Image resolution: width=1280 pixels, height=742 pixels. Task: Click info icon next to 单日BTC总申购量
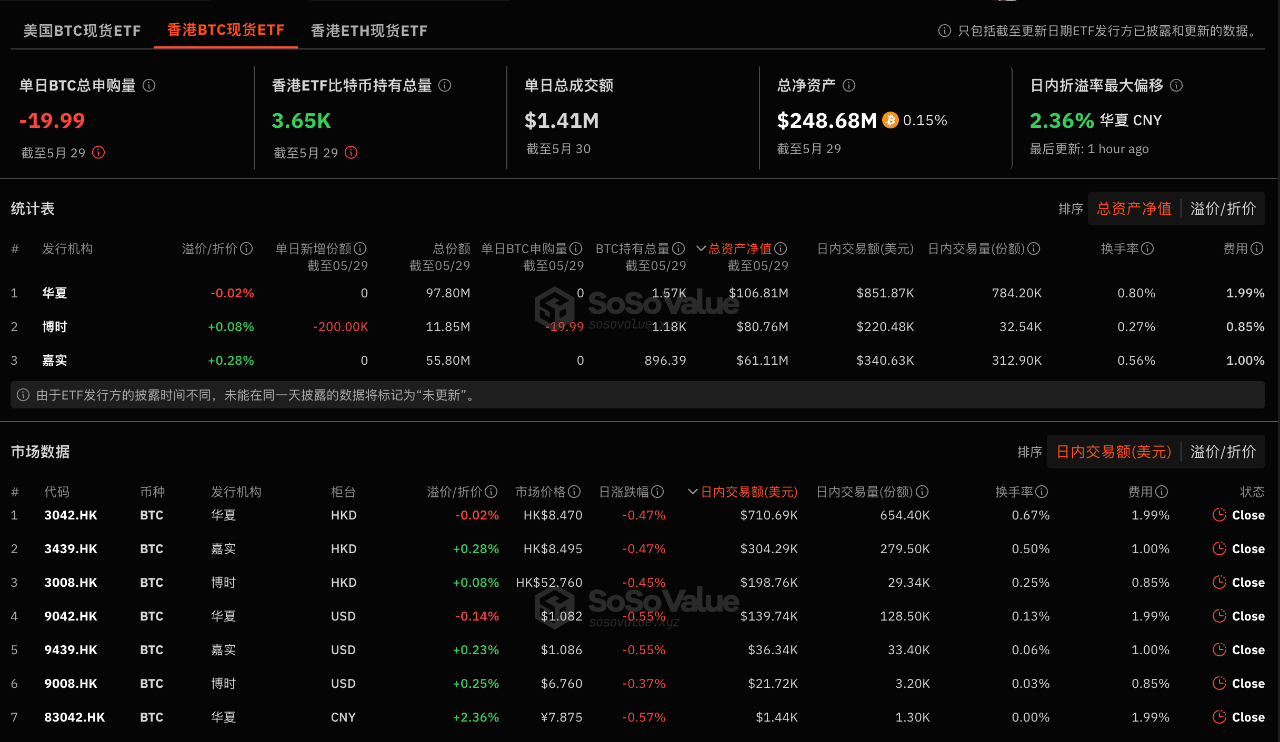(149, 86)
